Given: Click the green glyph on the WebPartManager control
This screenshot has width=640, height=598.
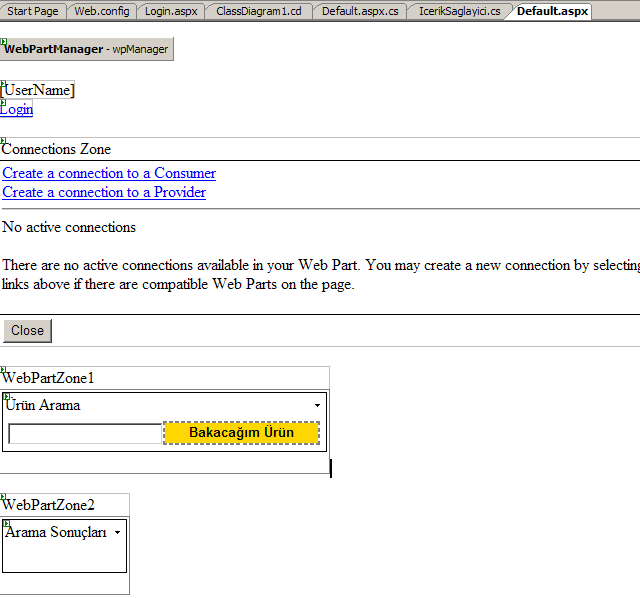Looking at the screenshot, I should (3, 41).
